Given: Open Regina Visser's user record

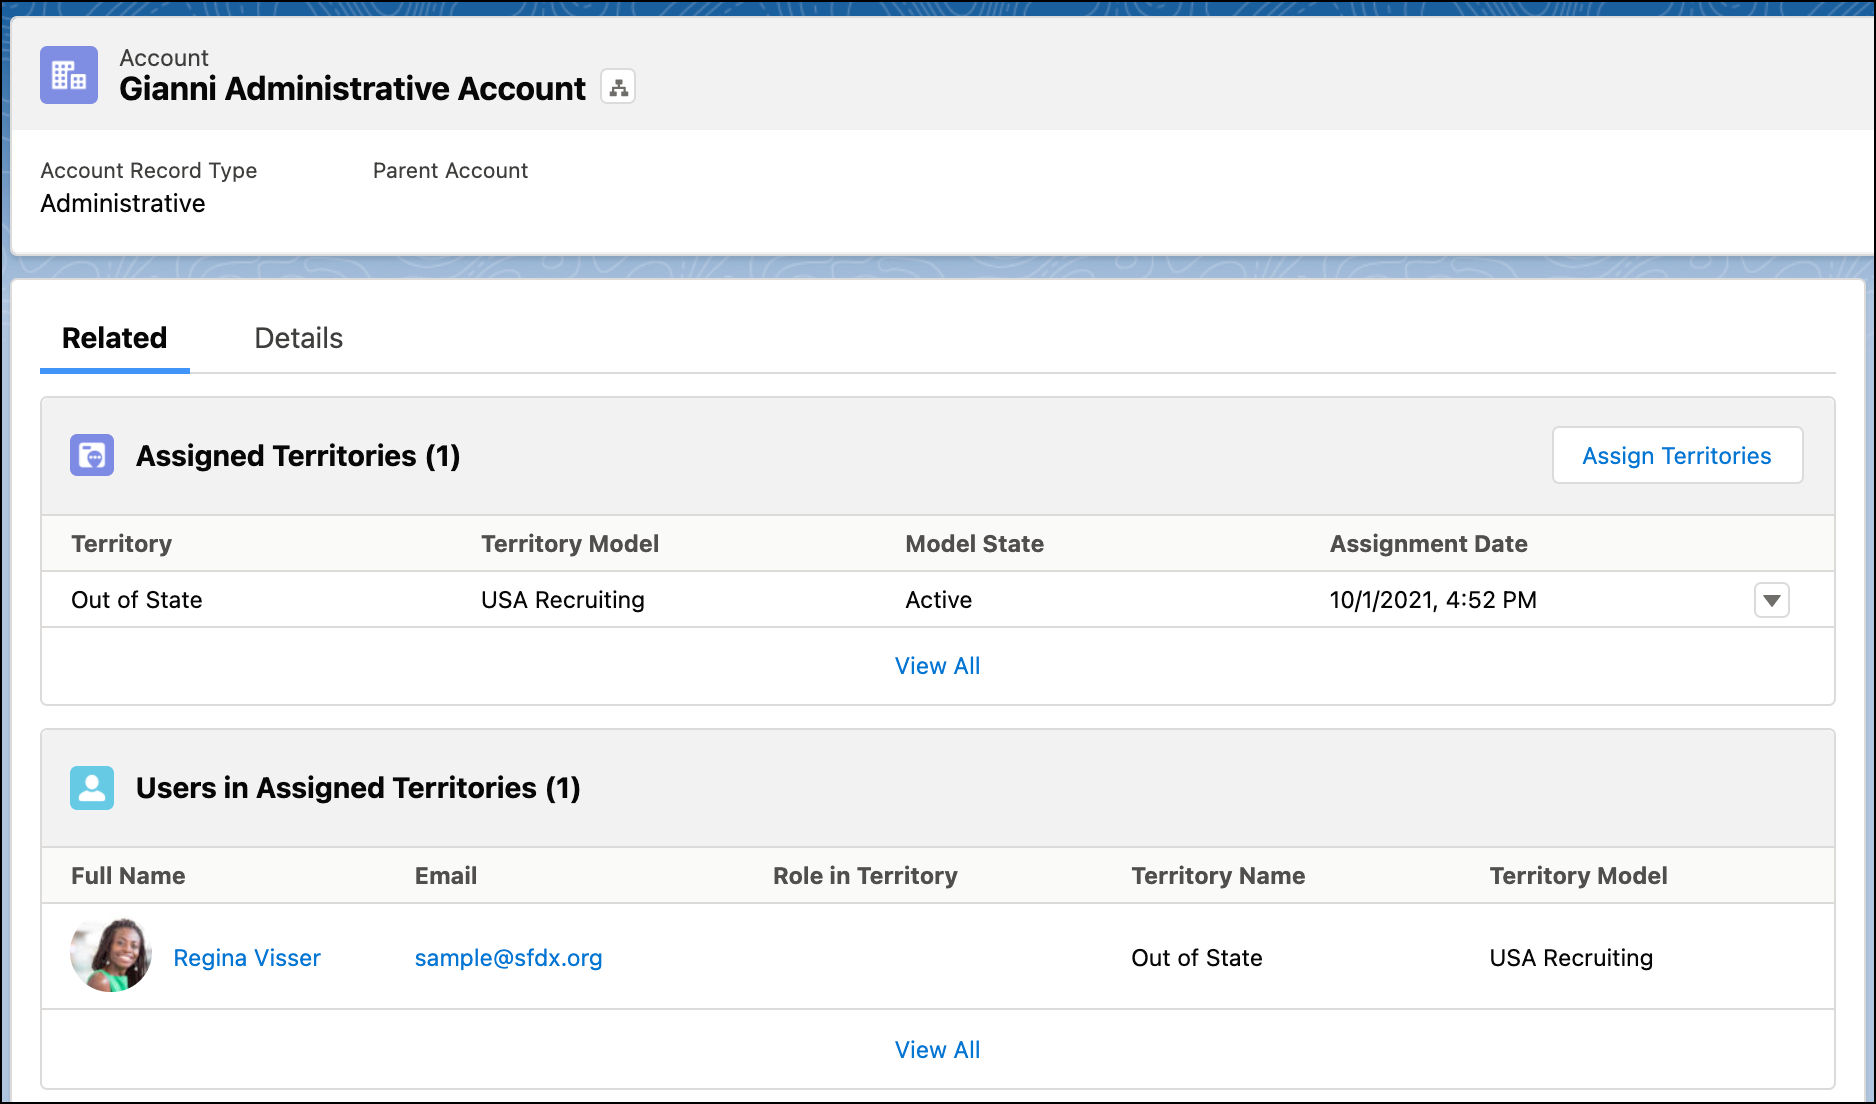Looking at the screenshot, I should [x=247, y=958].
